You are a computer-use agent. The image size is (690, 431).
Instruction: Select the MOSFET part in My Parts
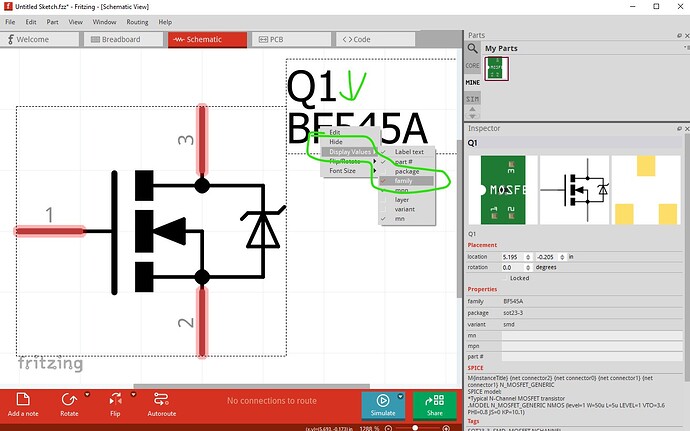coord(496,69)
